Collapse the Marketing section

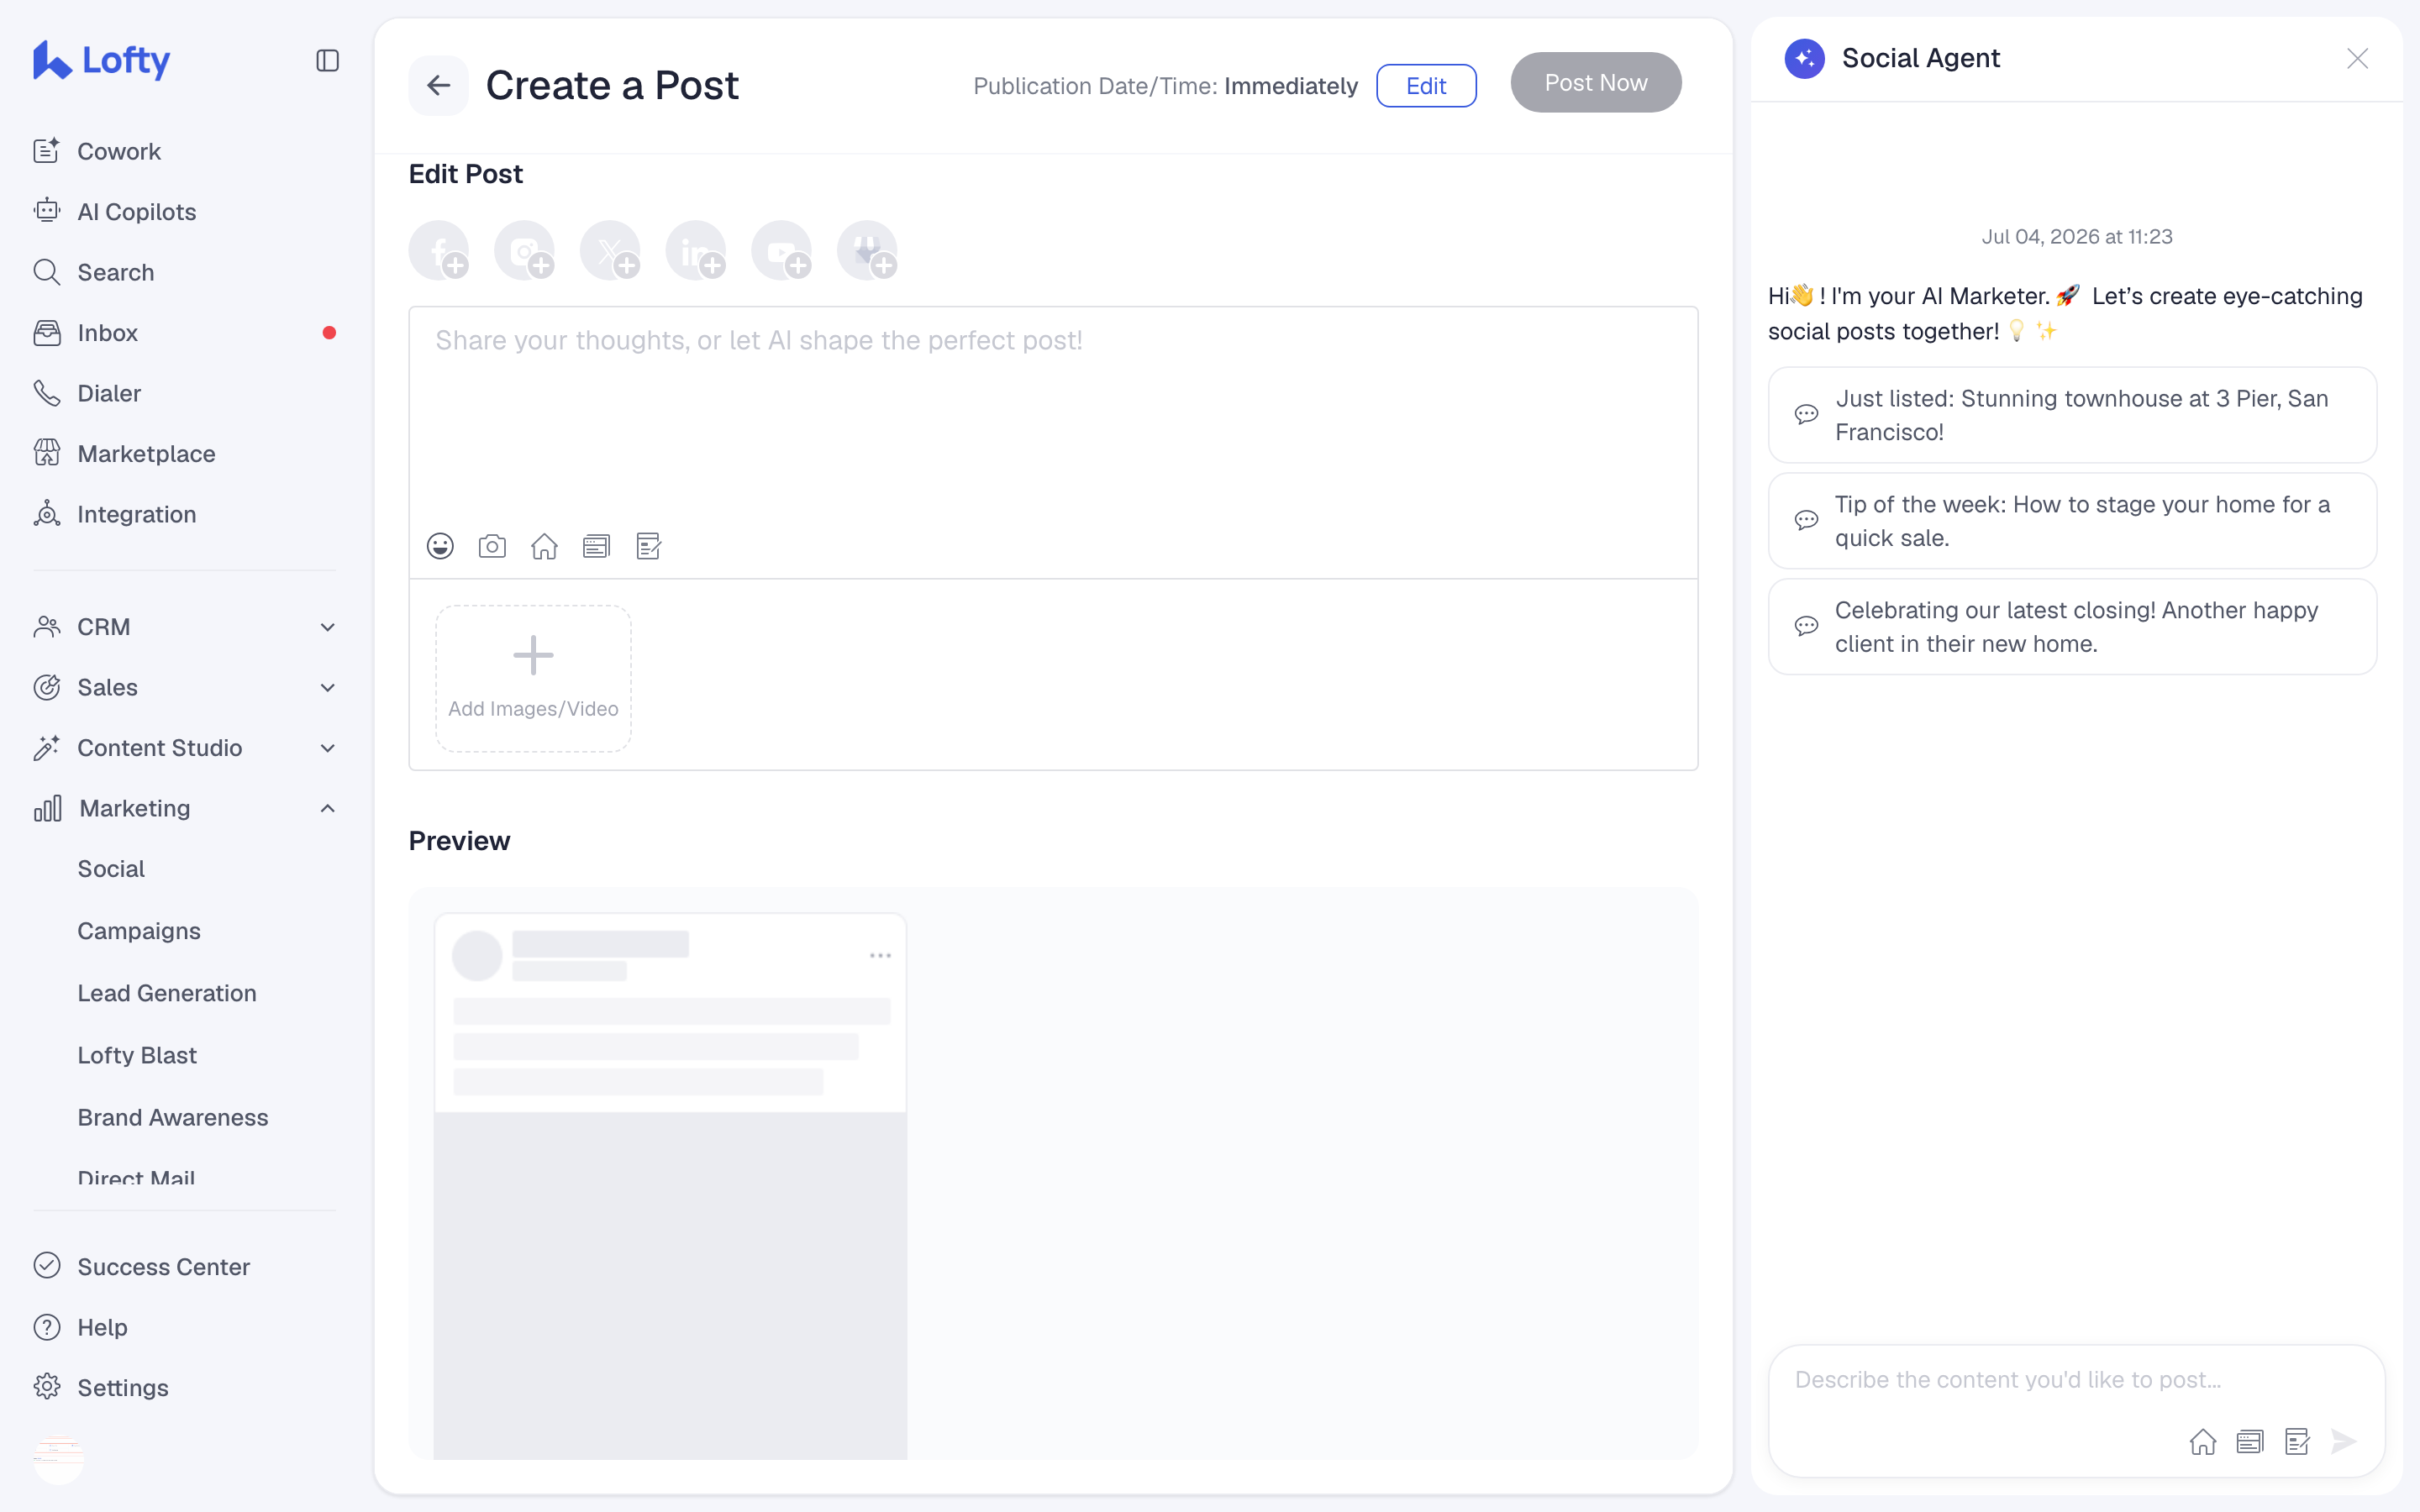pyautogui.click(x=185, y=808)
